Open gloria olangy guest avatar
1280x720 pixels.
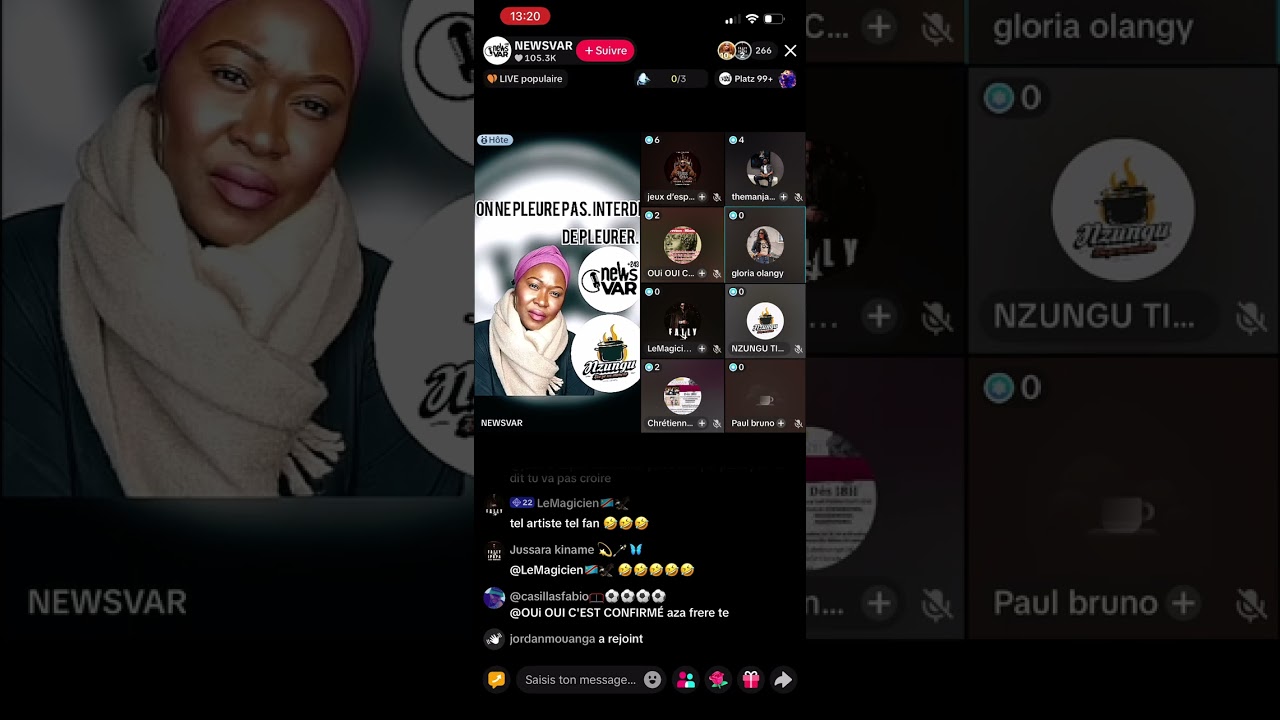(765, 245)
